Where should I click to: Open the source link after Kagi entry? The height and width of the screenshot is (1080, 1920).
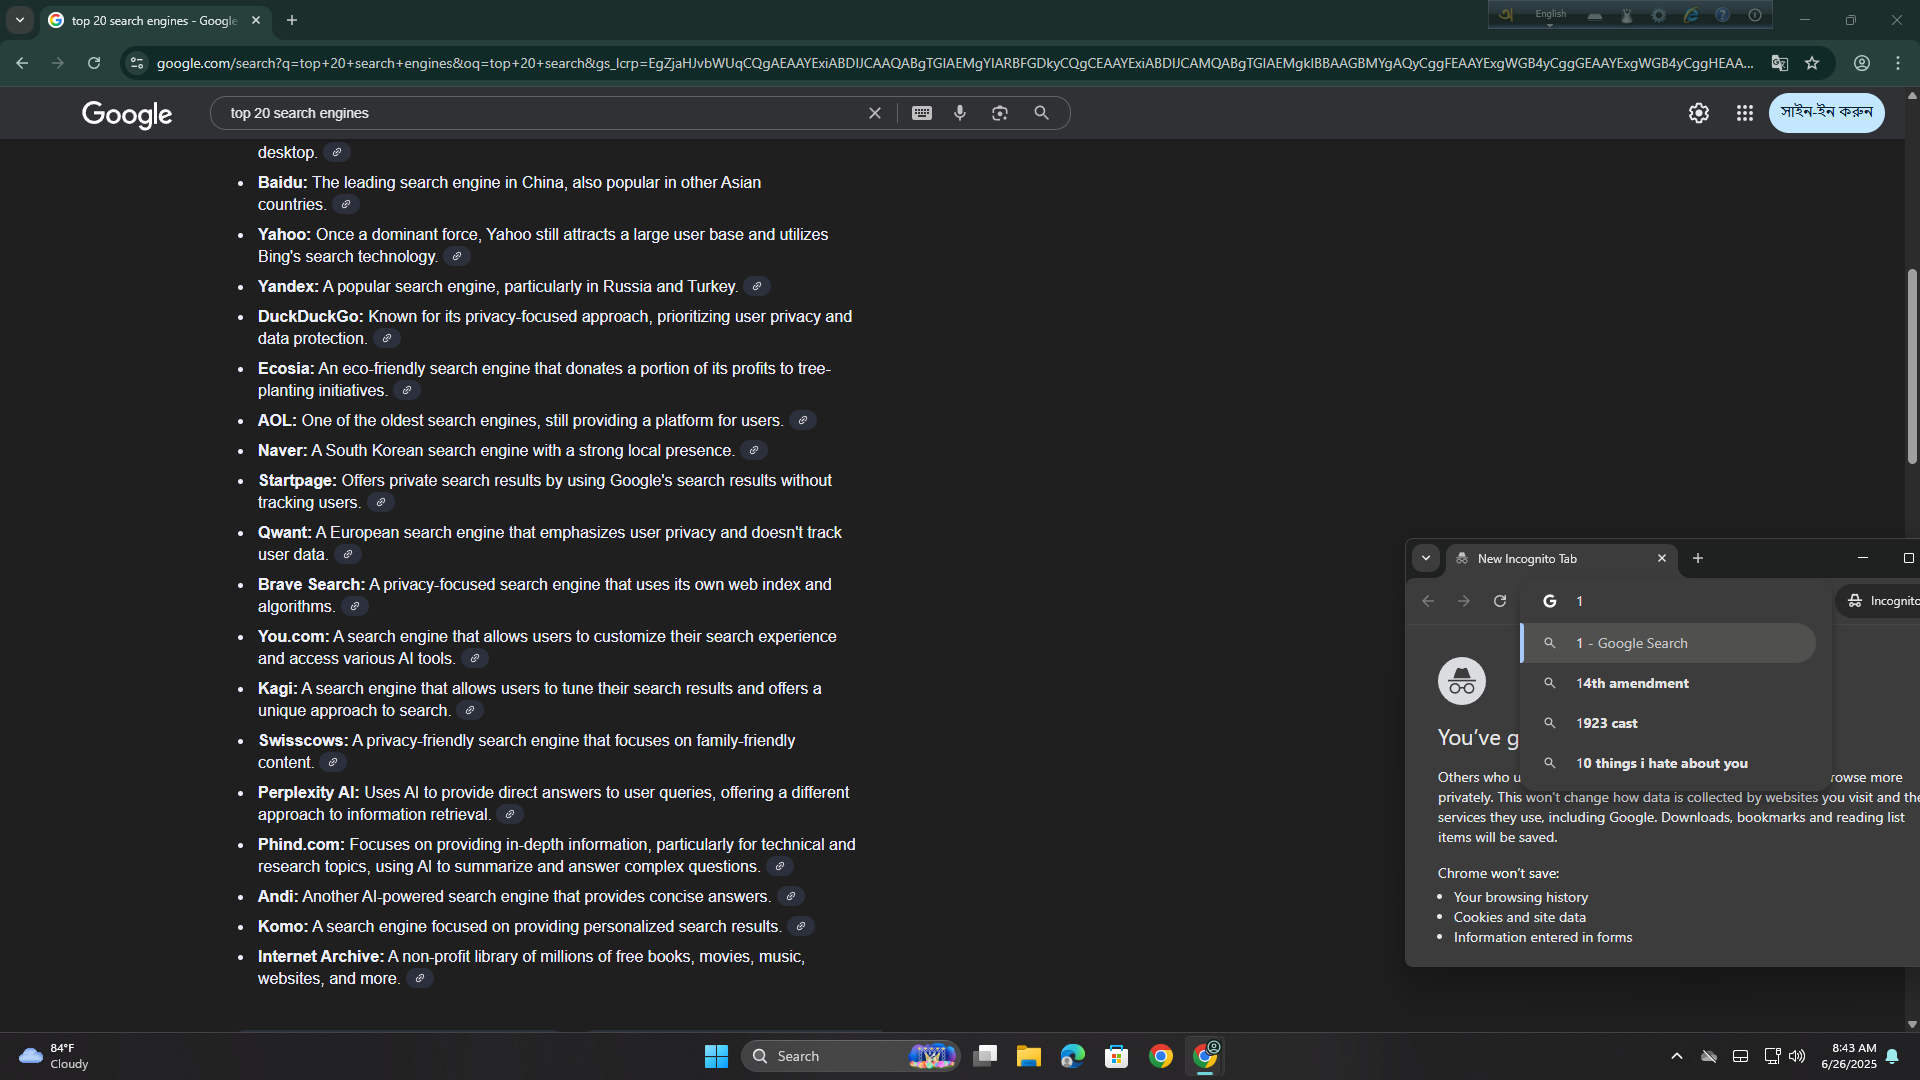[470, 710]
